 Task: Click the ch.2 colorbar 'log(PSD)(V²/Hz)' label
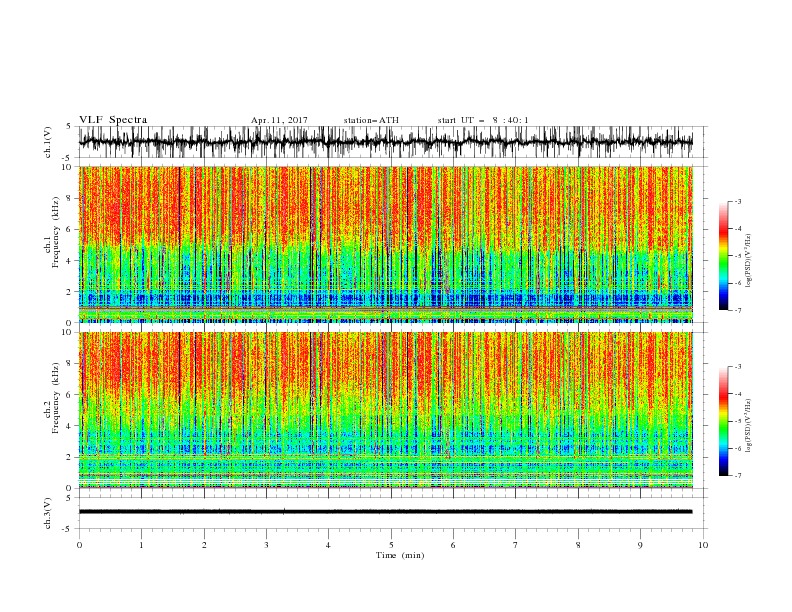(x=748, y=426)
